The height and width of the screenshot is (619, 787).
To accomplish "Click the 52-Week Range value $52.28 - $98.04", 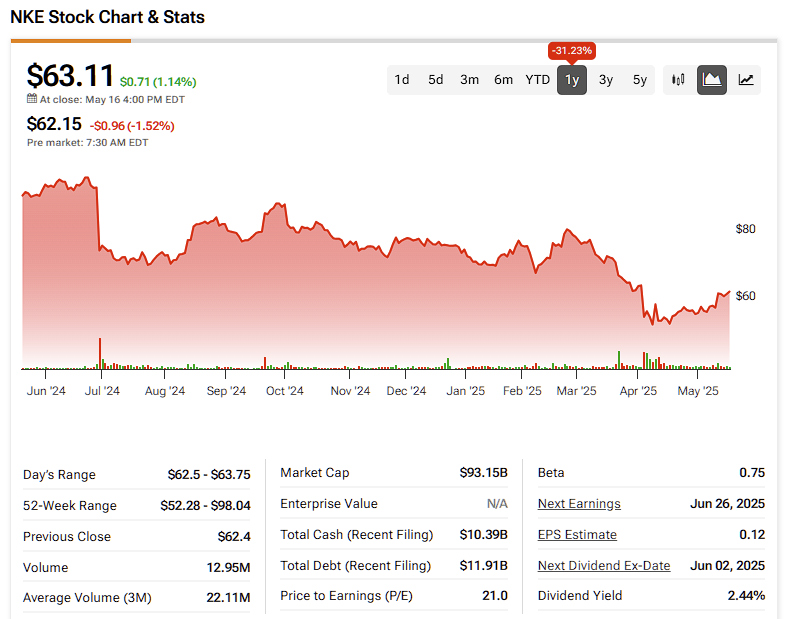I will [x=205, y=506].
